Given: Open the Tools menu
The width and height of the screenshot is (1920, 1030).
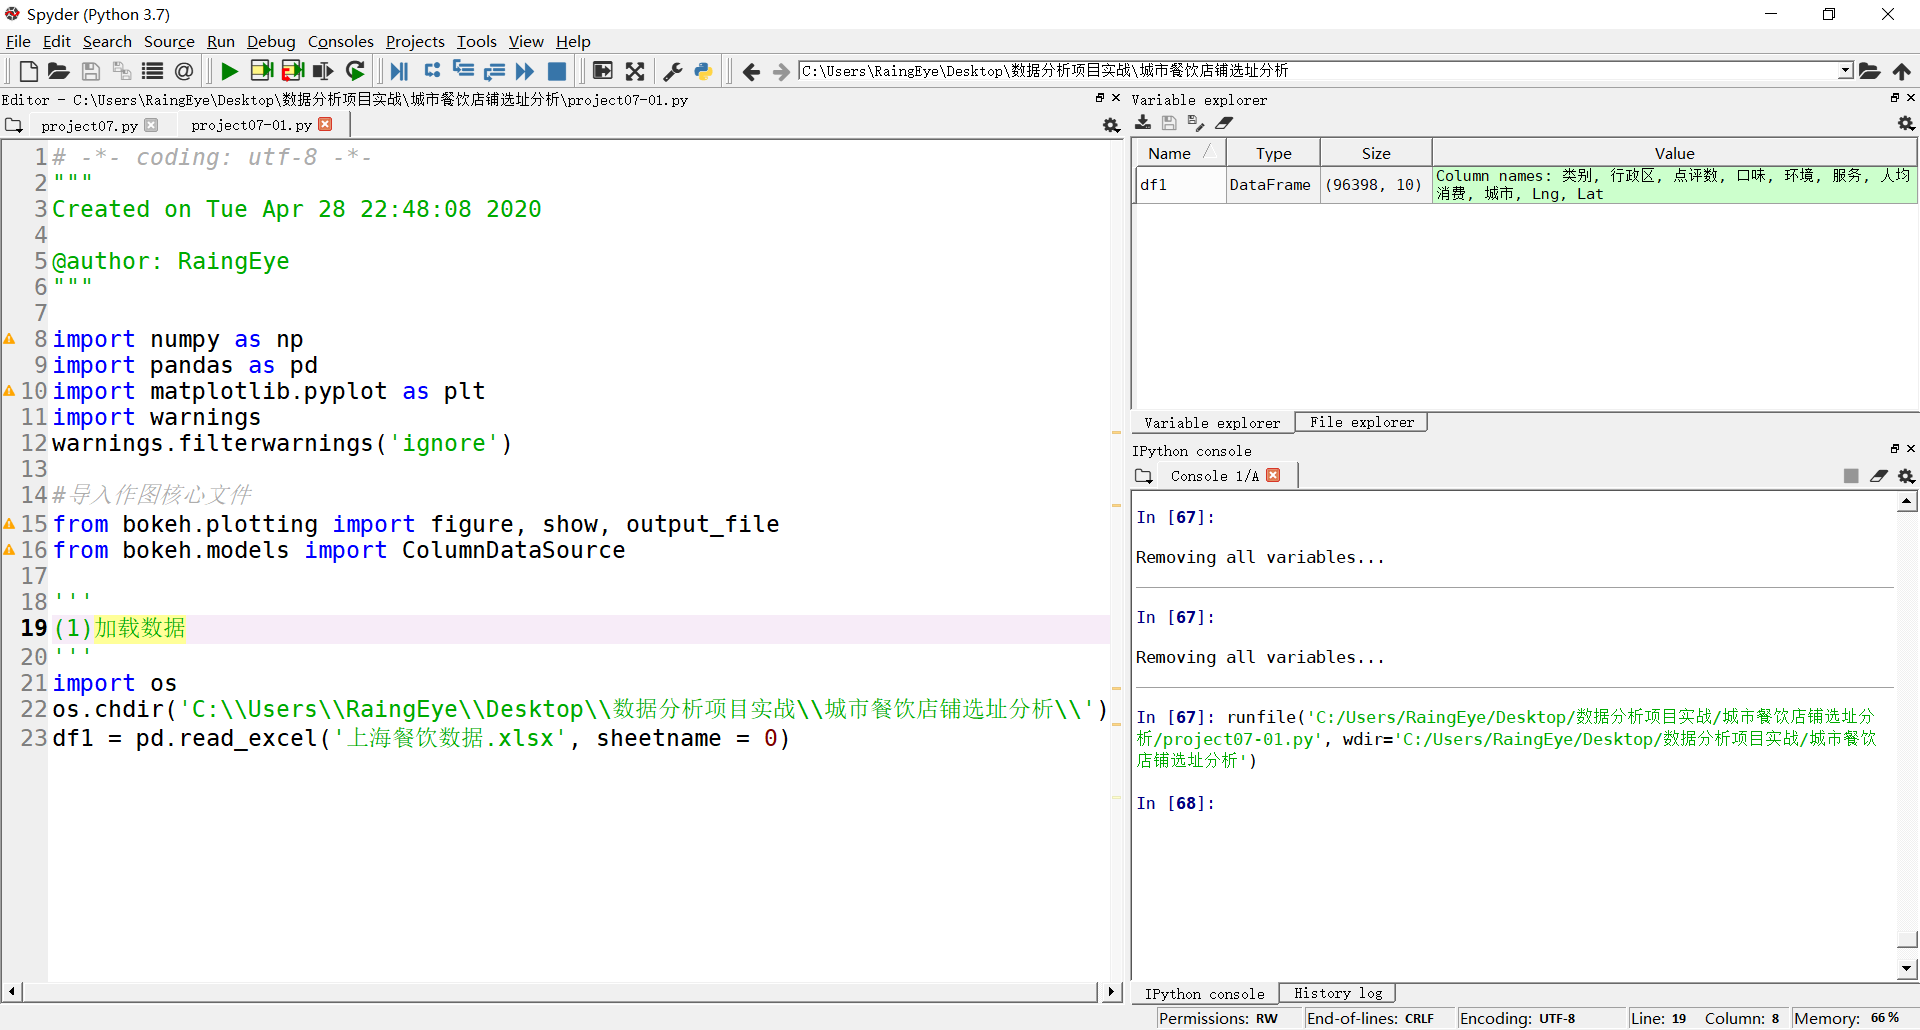Looking at the screenshot, I should [477, 41].
